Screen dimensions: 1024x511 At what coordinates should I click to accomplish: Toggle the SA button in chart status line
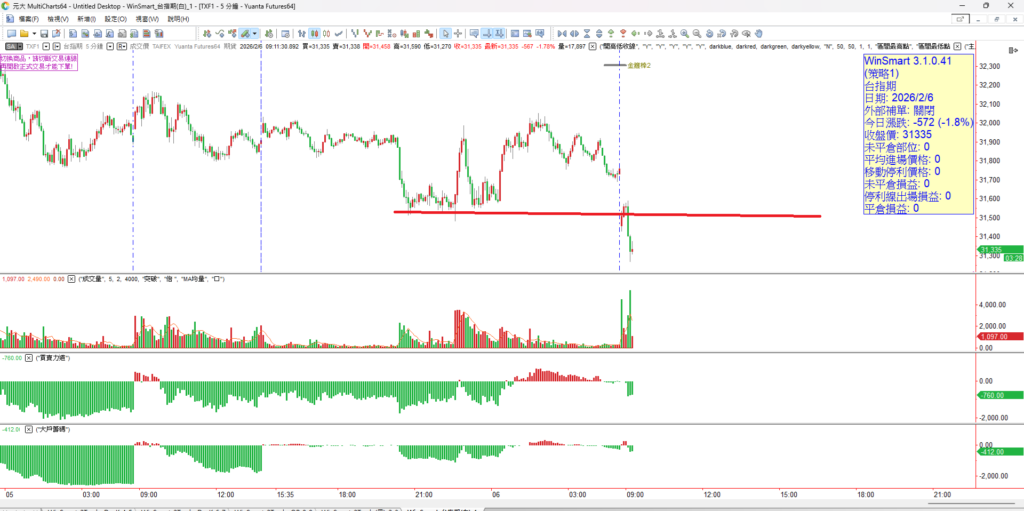tap(12, 46)
